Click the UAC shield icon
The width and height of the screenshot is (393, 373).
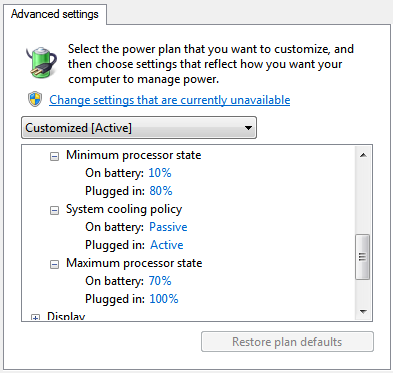35,99
